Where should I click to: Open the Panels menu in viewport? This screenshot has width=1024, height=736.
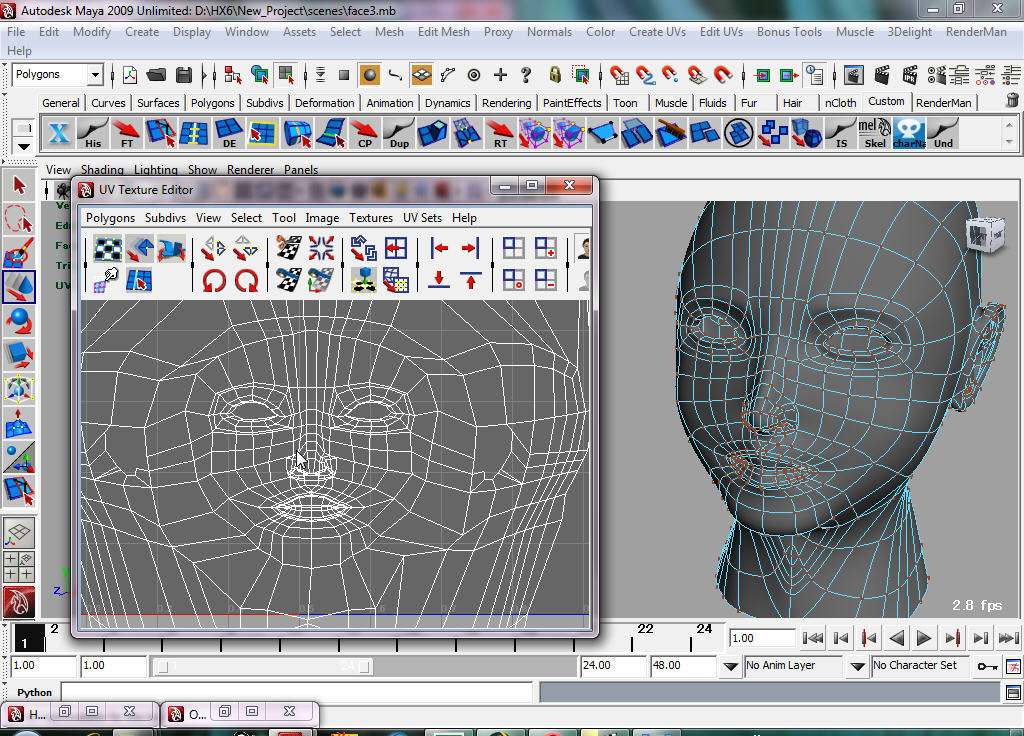[300, 170]
